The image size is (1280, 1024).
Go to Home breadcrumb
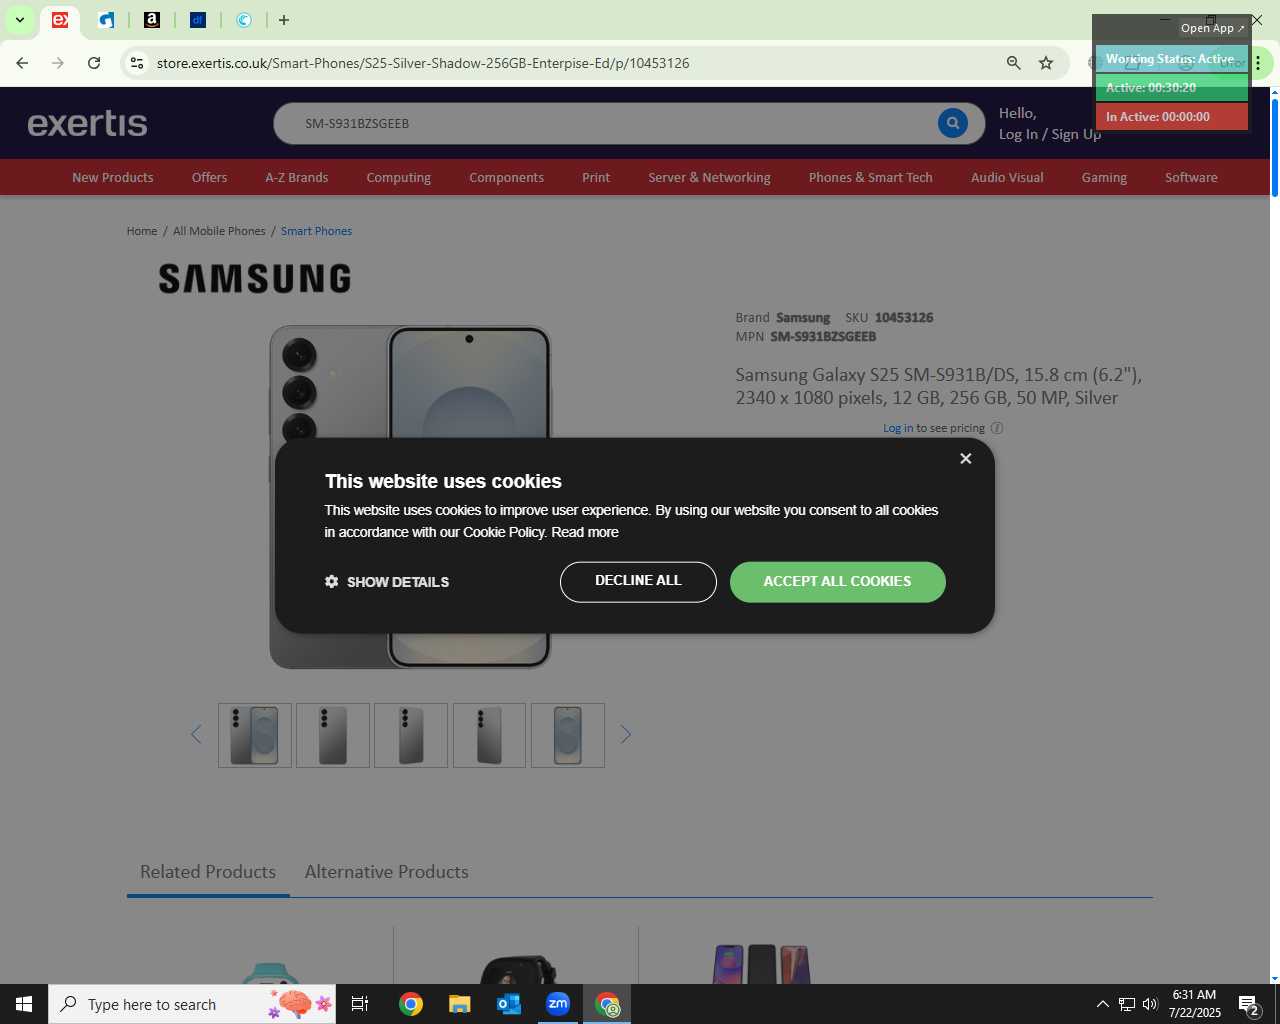tap(142, 231)
